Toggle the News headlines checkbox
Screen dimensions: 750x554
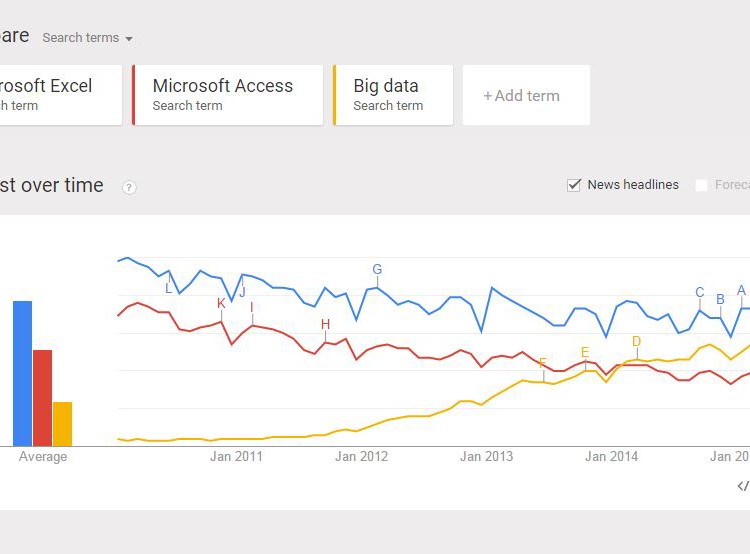point(574,185)
